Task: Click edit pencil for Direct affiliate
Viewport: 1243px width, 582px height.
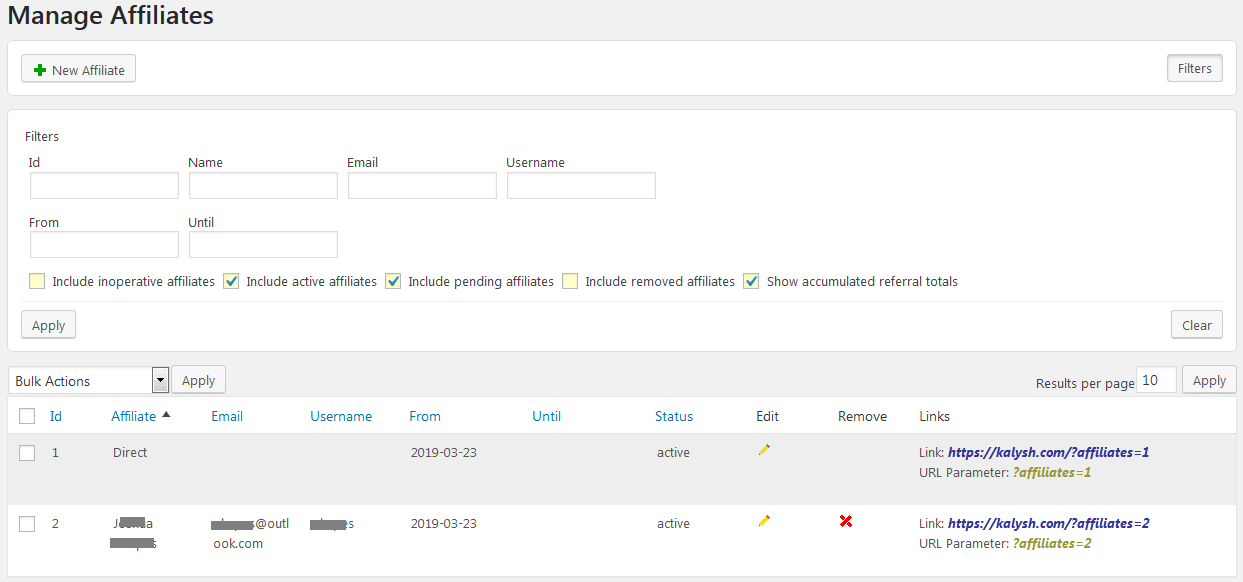Action: click(764, 451)
